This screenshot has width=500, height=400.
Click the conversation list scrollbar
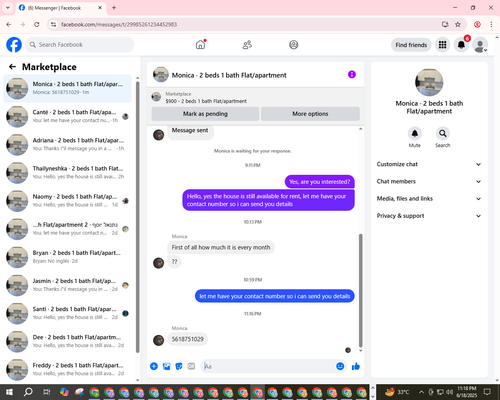tap(138, 217)
